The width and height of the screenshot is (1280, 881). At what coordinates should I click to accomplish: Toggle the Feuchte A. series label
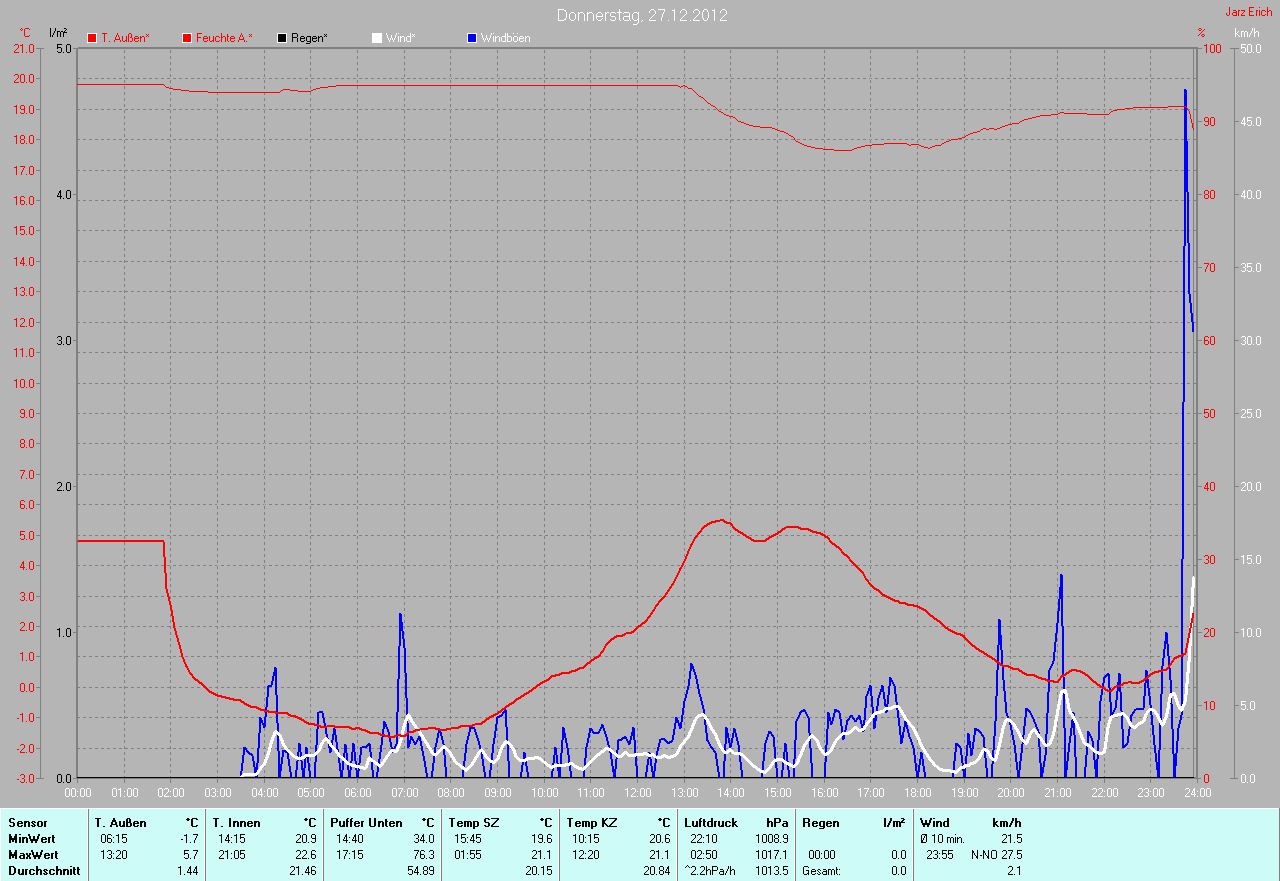[x=224, y=38]
